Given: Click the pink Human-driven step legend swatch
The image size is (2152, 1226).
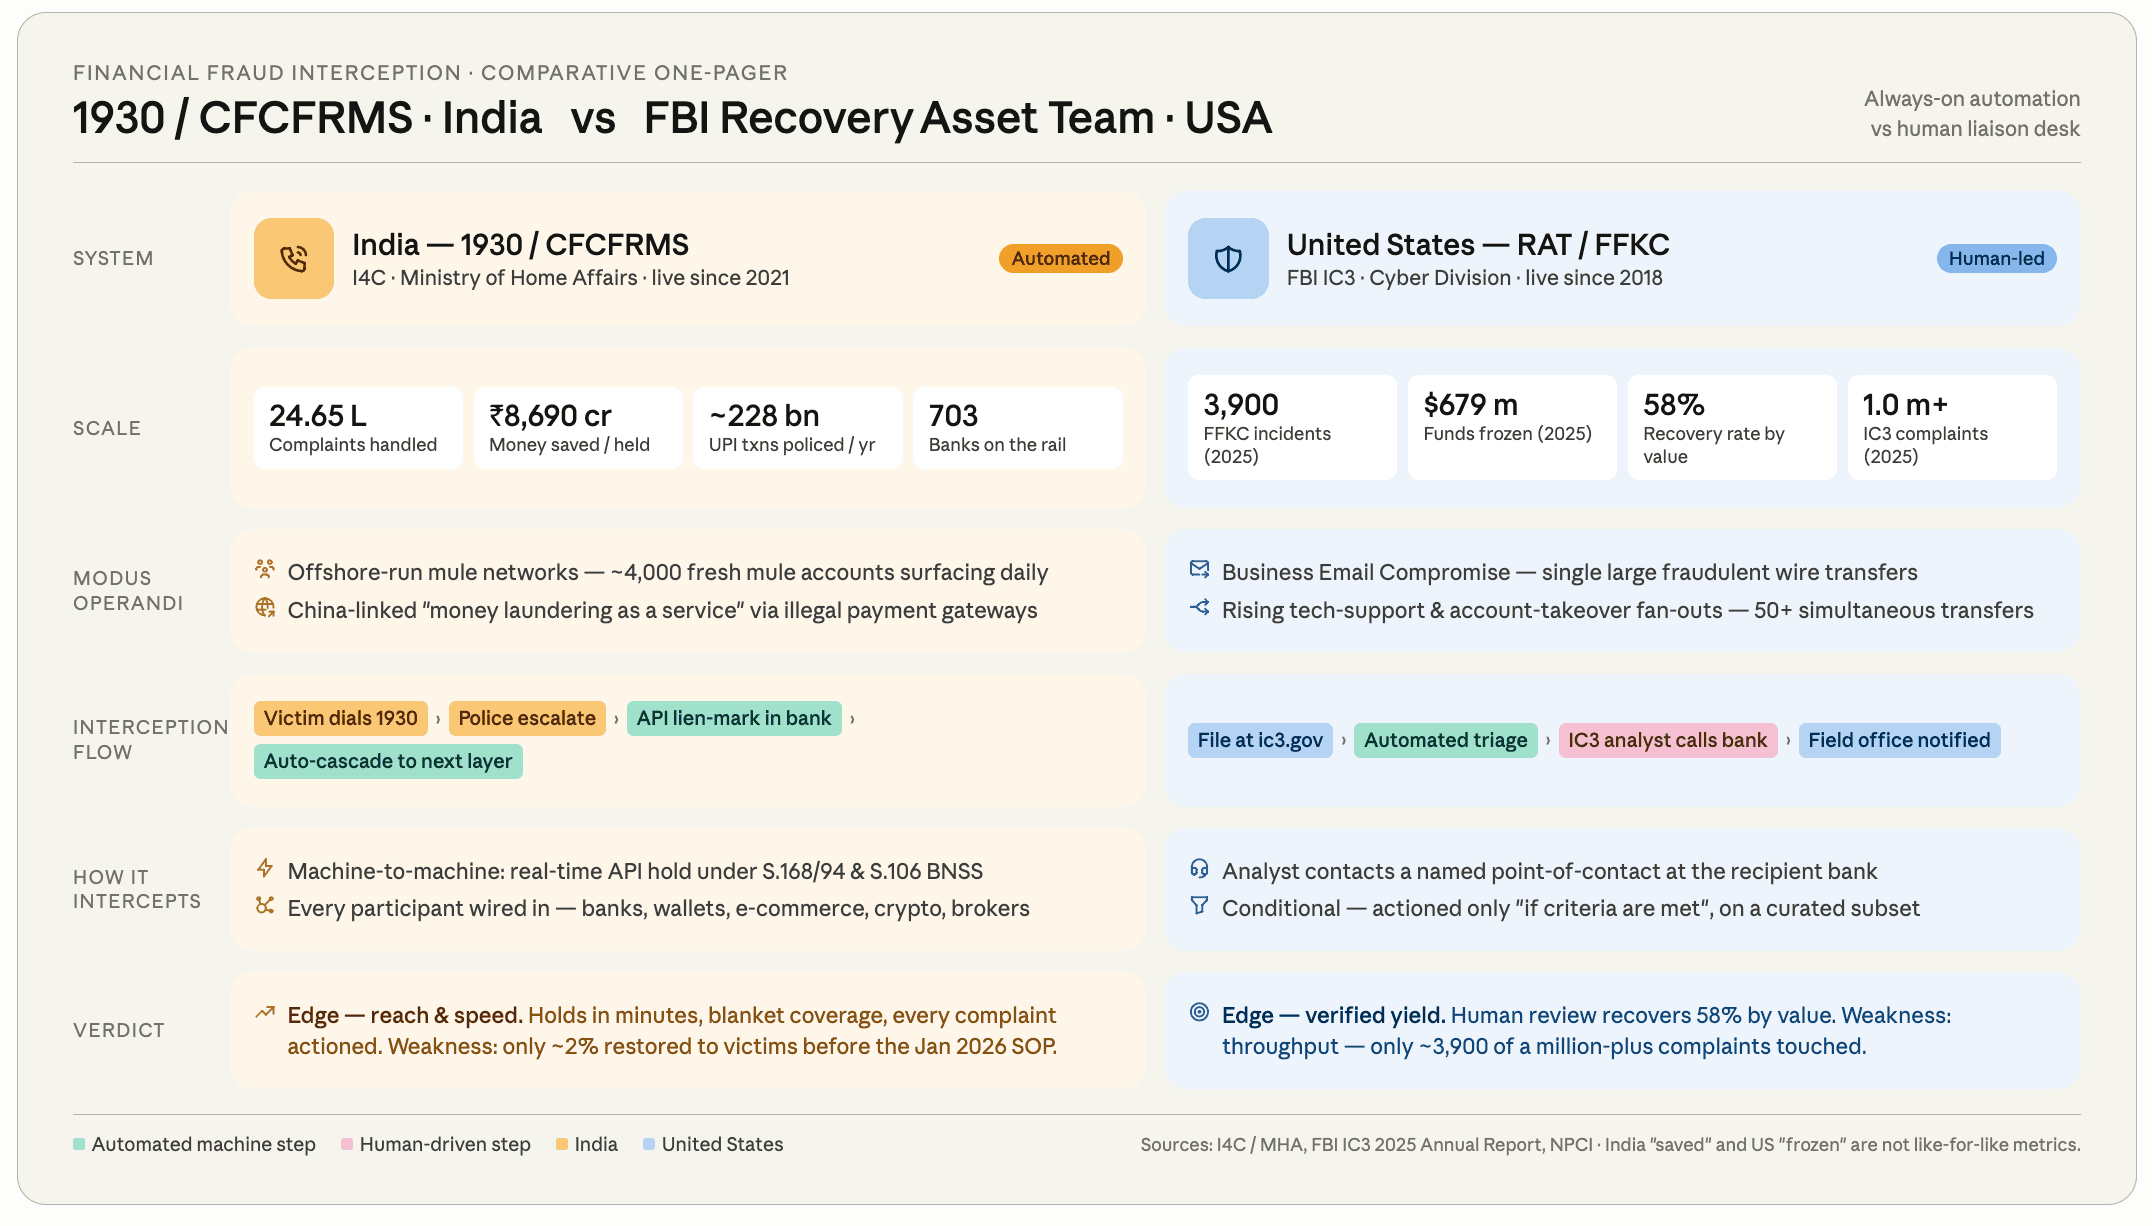Looking at the screenshot, I should pos(347,1144).
